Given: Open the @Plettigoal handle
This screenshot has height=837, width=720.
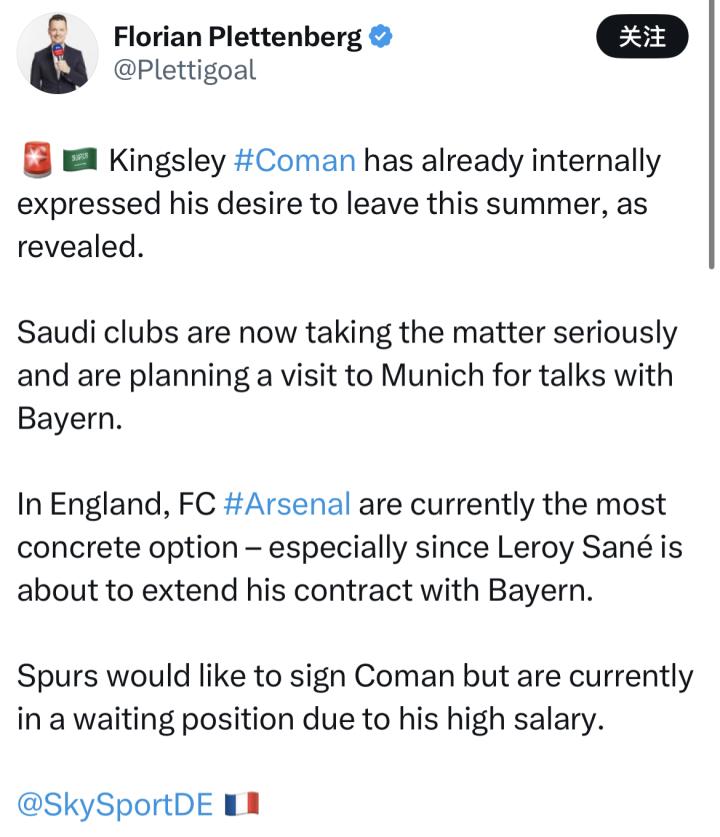Looking at the screenshot, I should [x=185, y=70].
